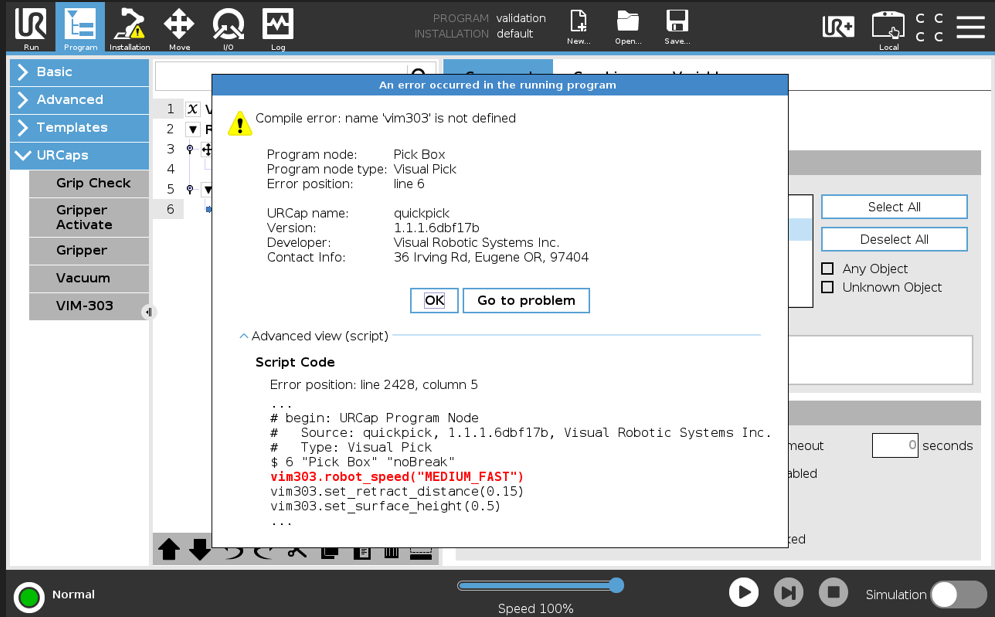Expand the Templates node category
The image size is (995, 617).
point(79,128)
